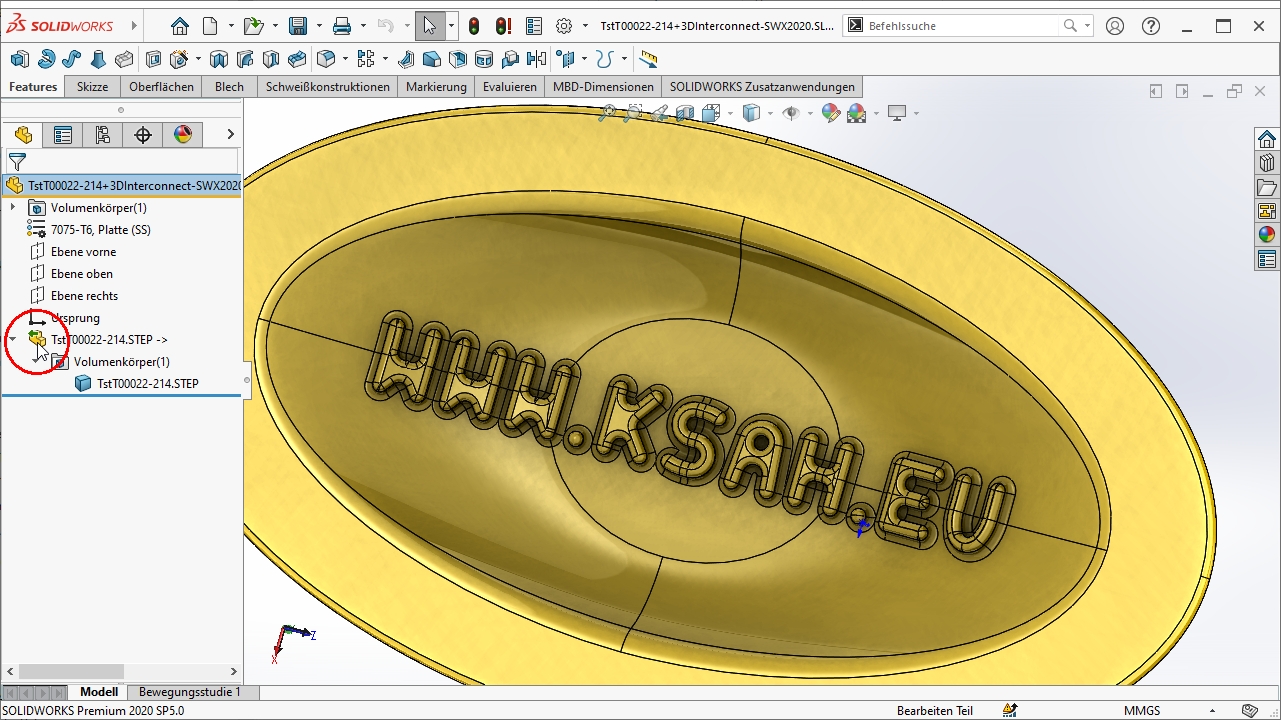This screenshot has height=720, width=1281.
Task: Print the document
Action: click(342, 26)
